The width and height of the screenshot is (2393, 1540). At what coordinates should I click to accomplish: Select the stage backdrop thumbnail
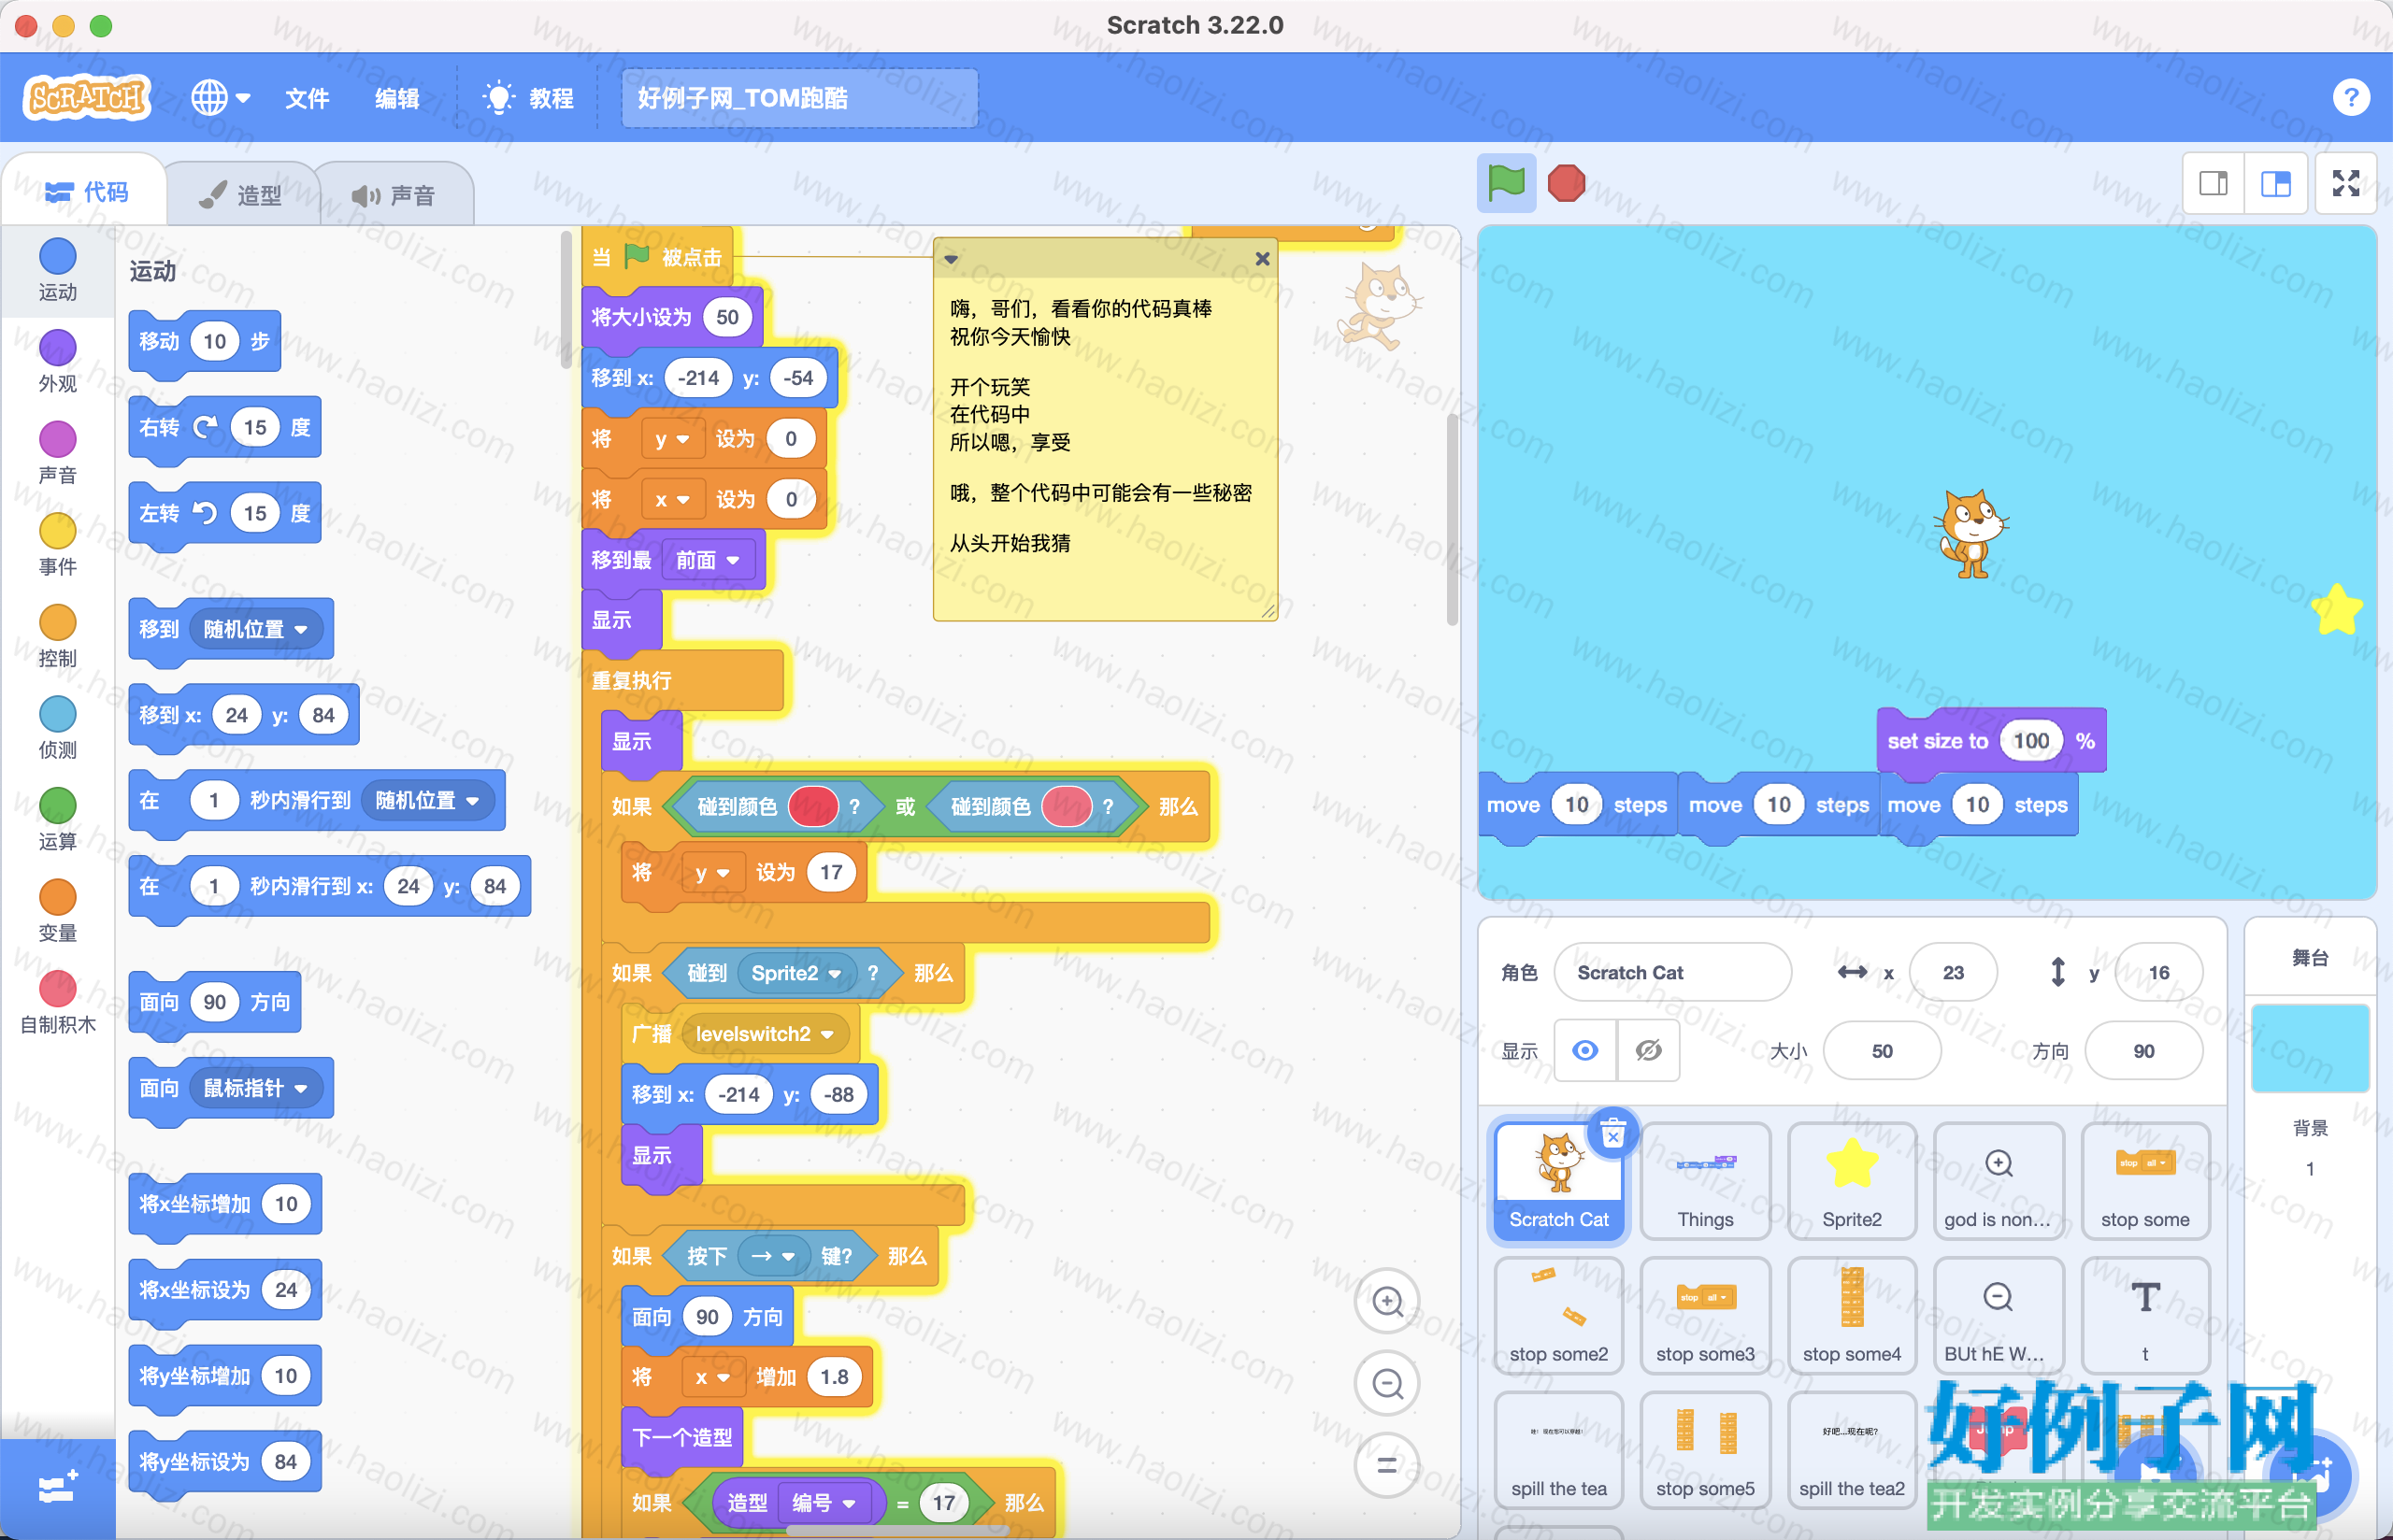click(2310, 1048)
